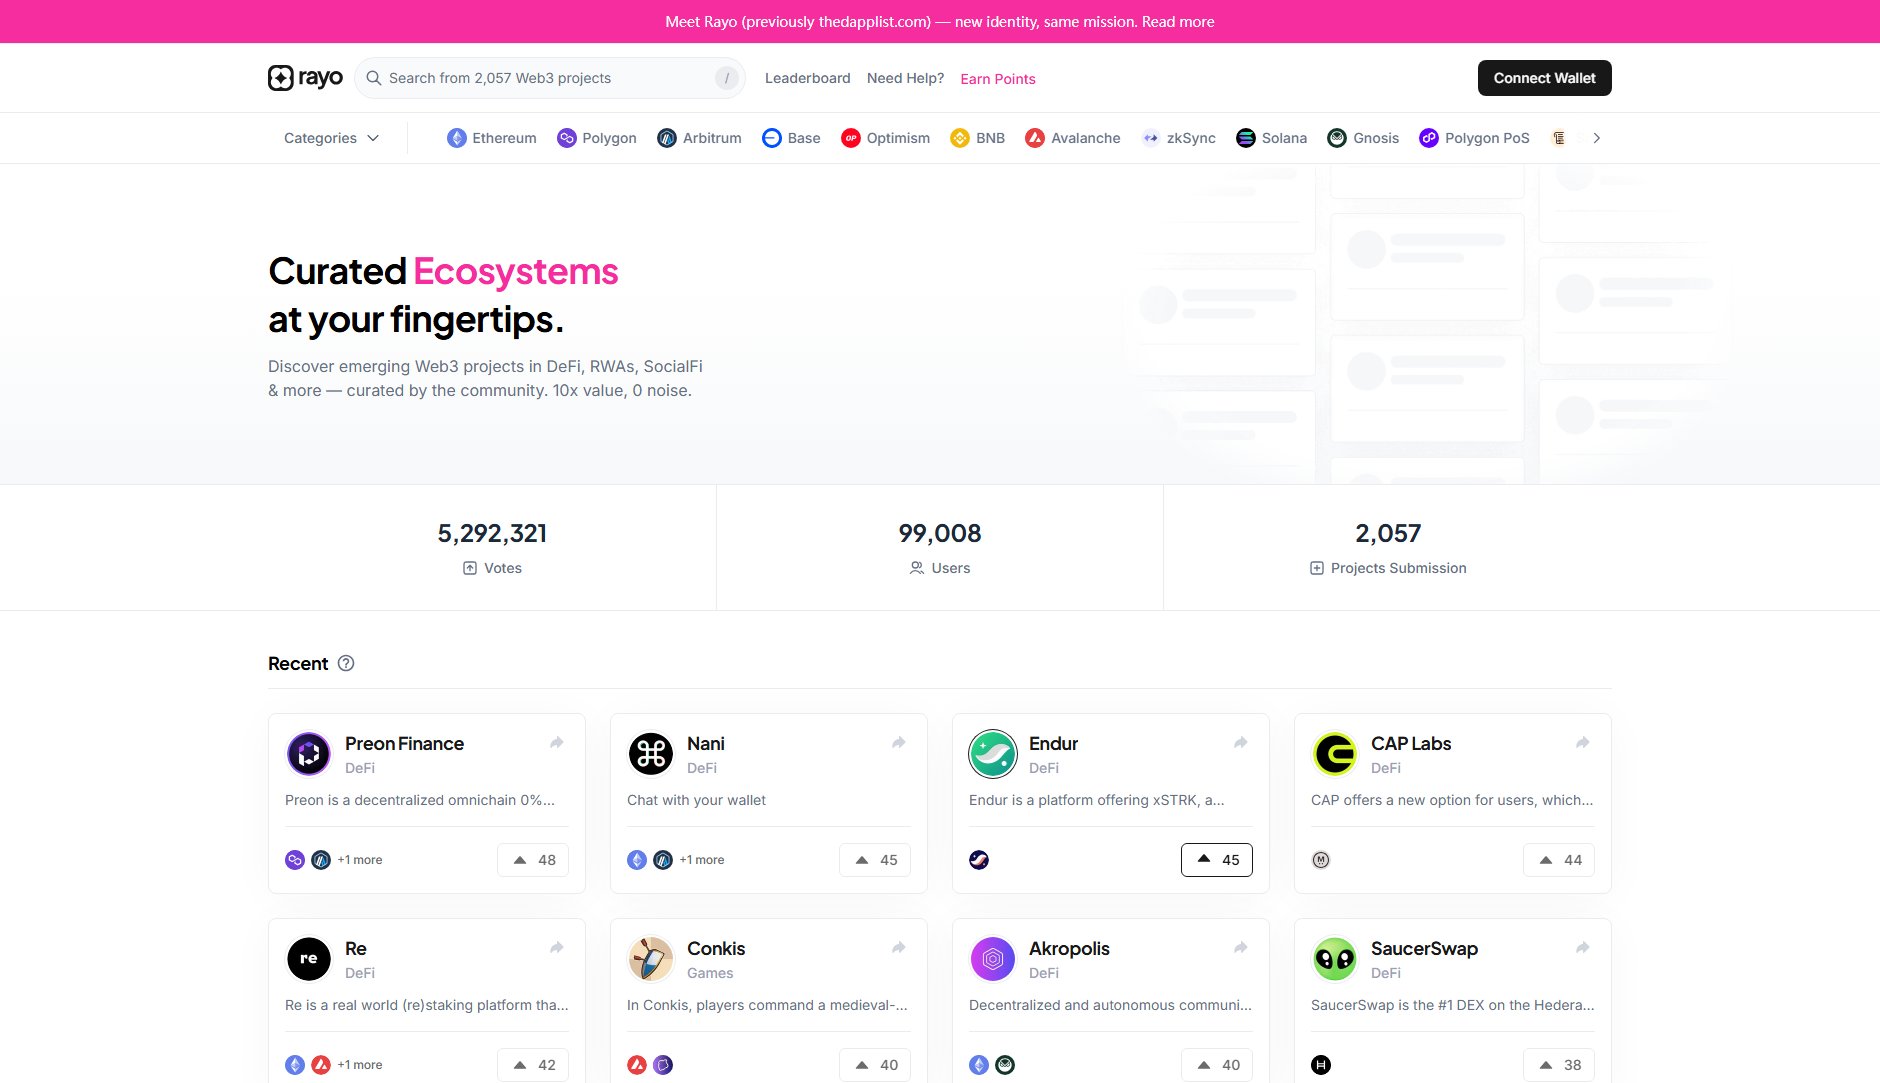
Task: Click the Recent section help icon
Action: point(346,663)
